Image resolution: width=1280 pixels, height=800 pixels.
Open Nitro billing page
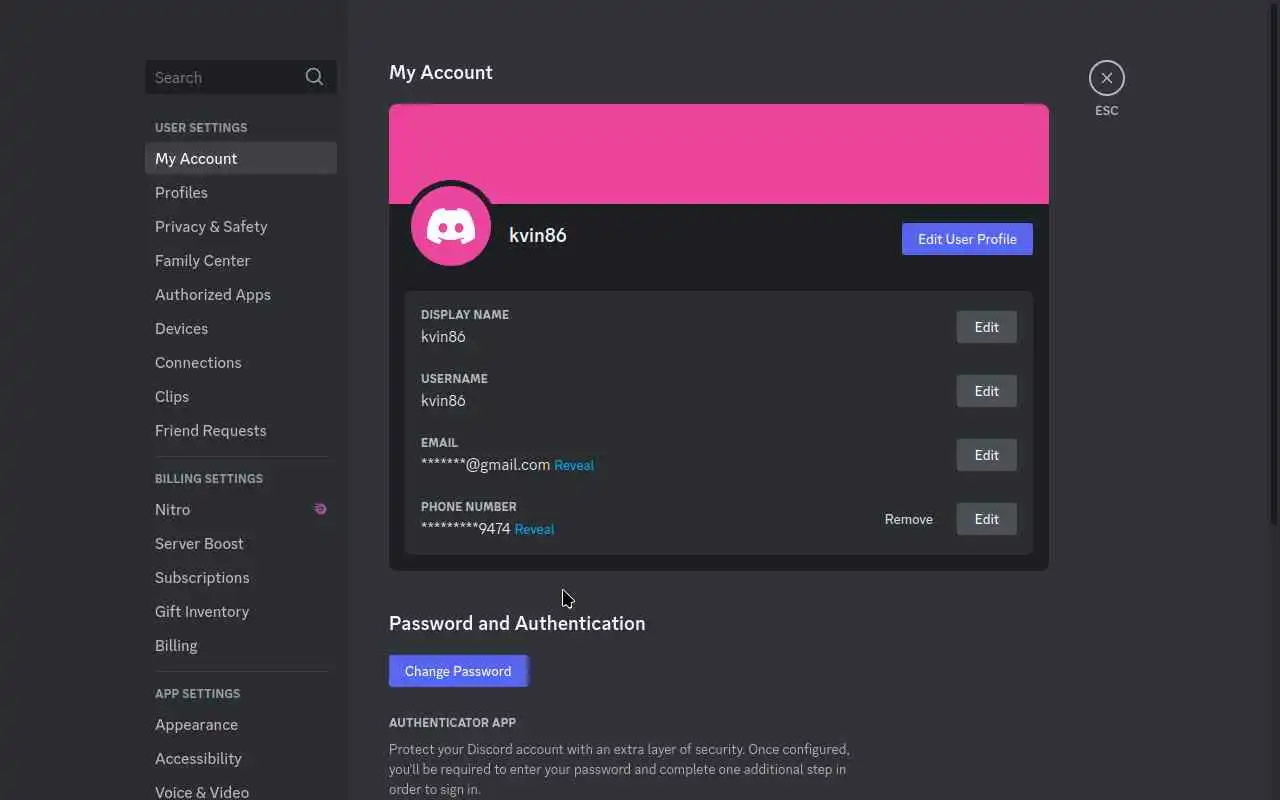point(240,509)
